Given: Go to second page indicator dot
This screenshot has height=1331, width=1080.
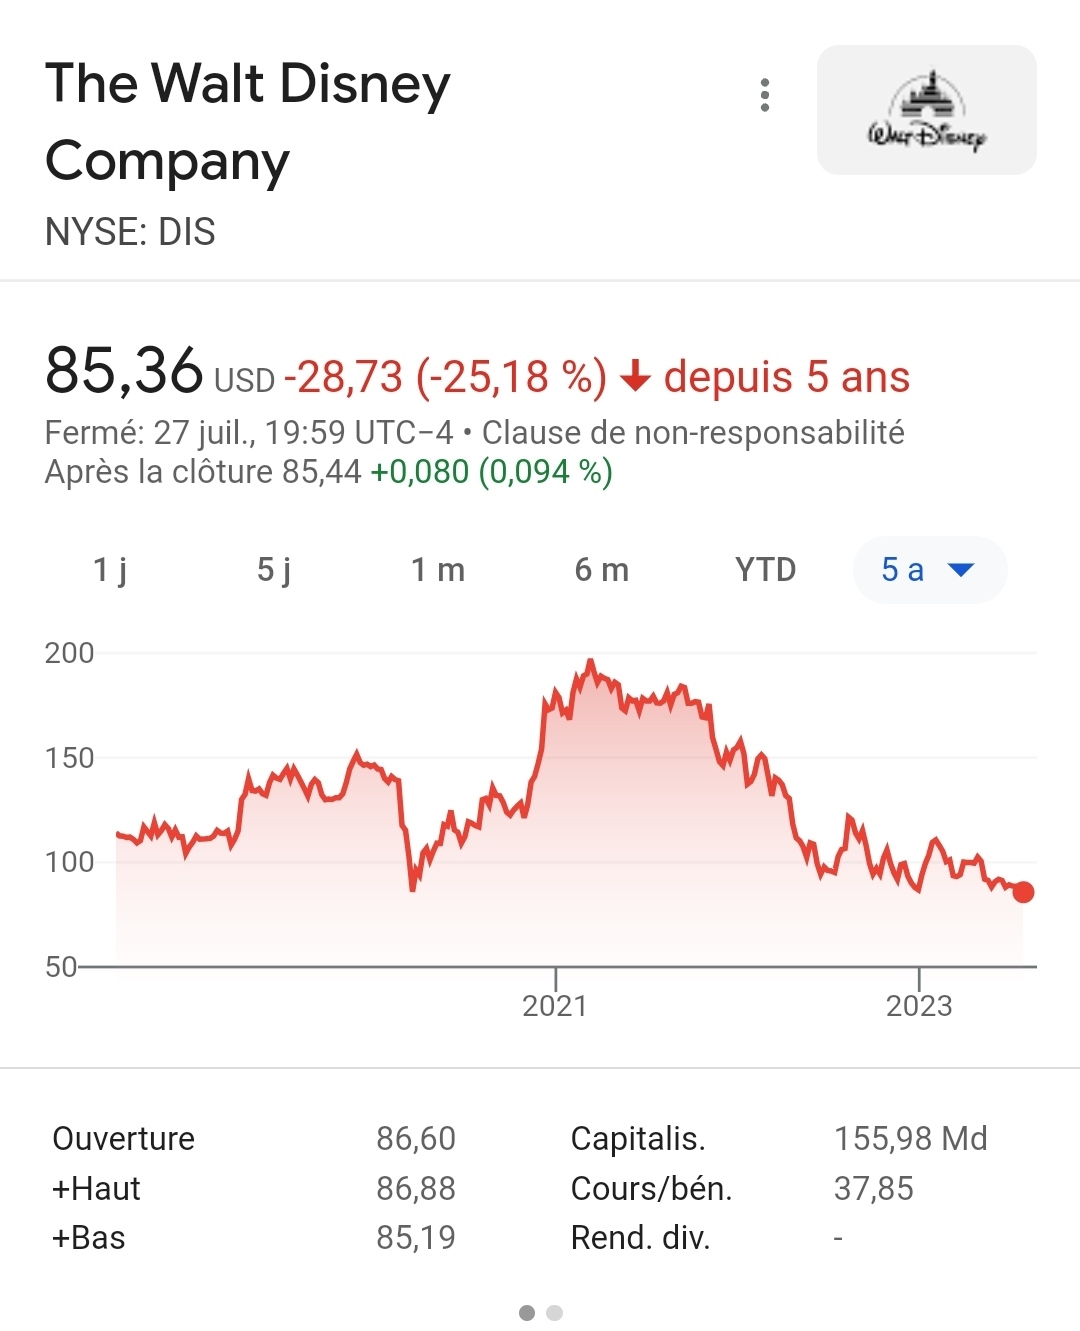Looking at the screenshot, I should (555, 1313).
